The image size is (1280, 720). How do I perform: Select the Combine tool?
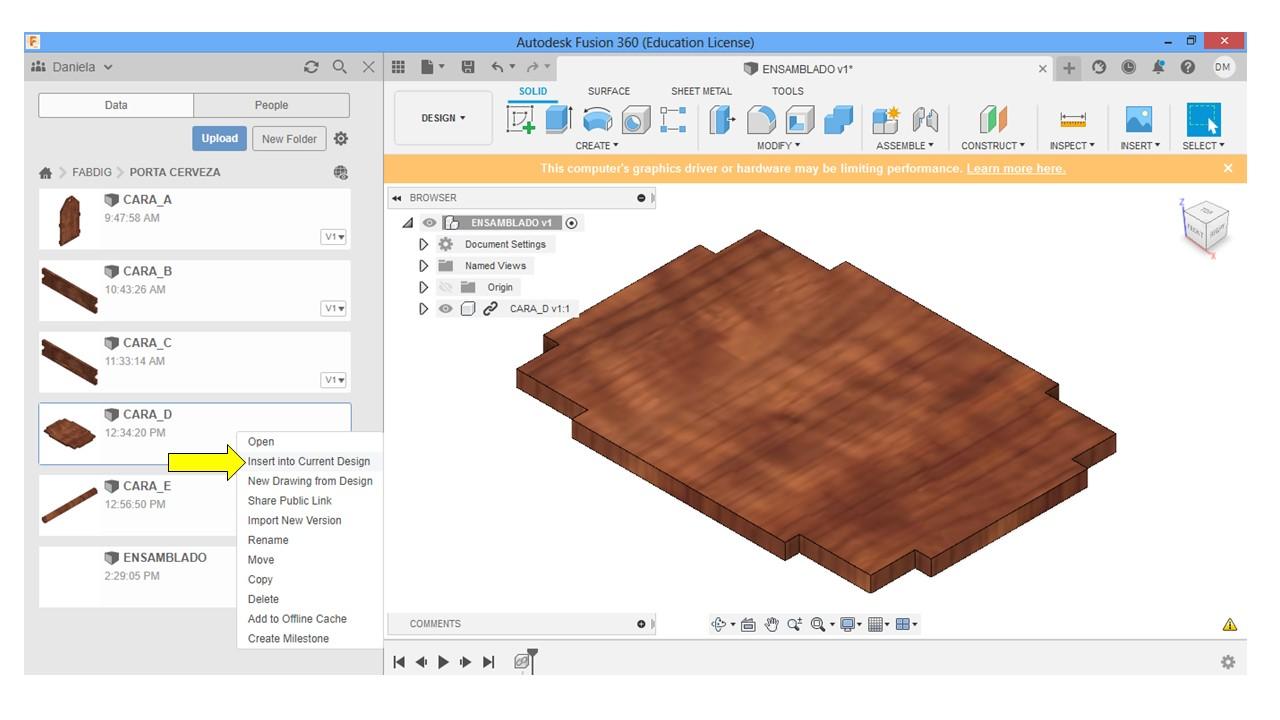click(x=838, y=120)
